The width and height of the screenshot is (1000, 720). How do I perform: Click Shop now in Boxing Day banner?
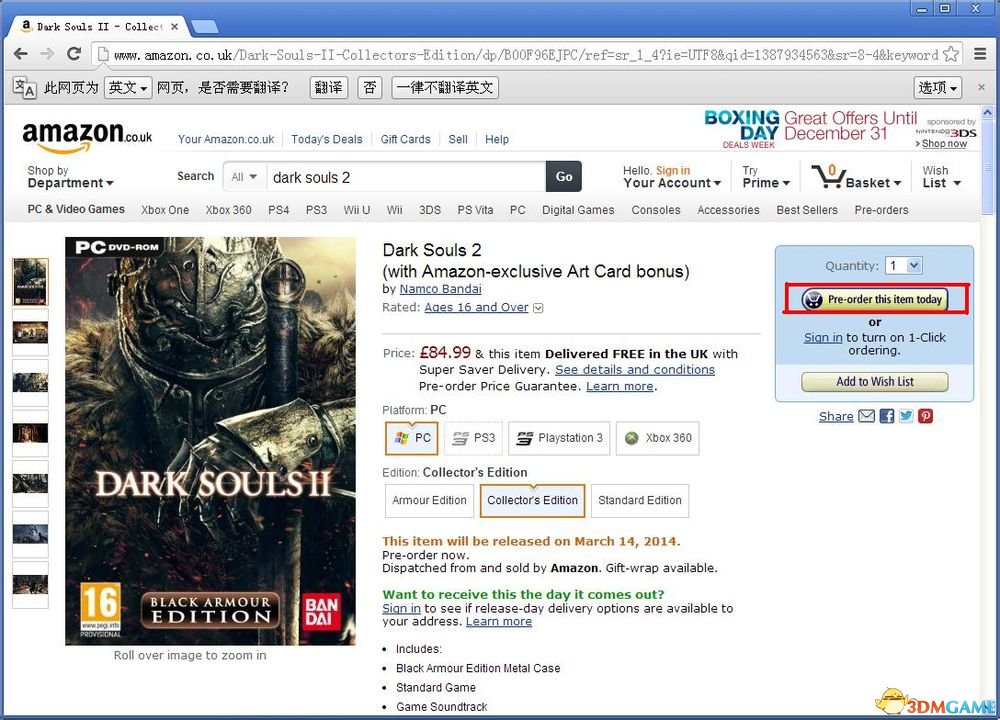click(x=944, y=143)
